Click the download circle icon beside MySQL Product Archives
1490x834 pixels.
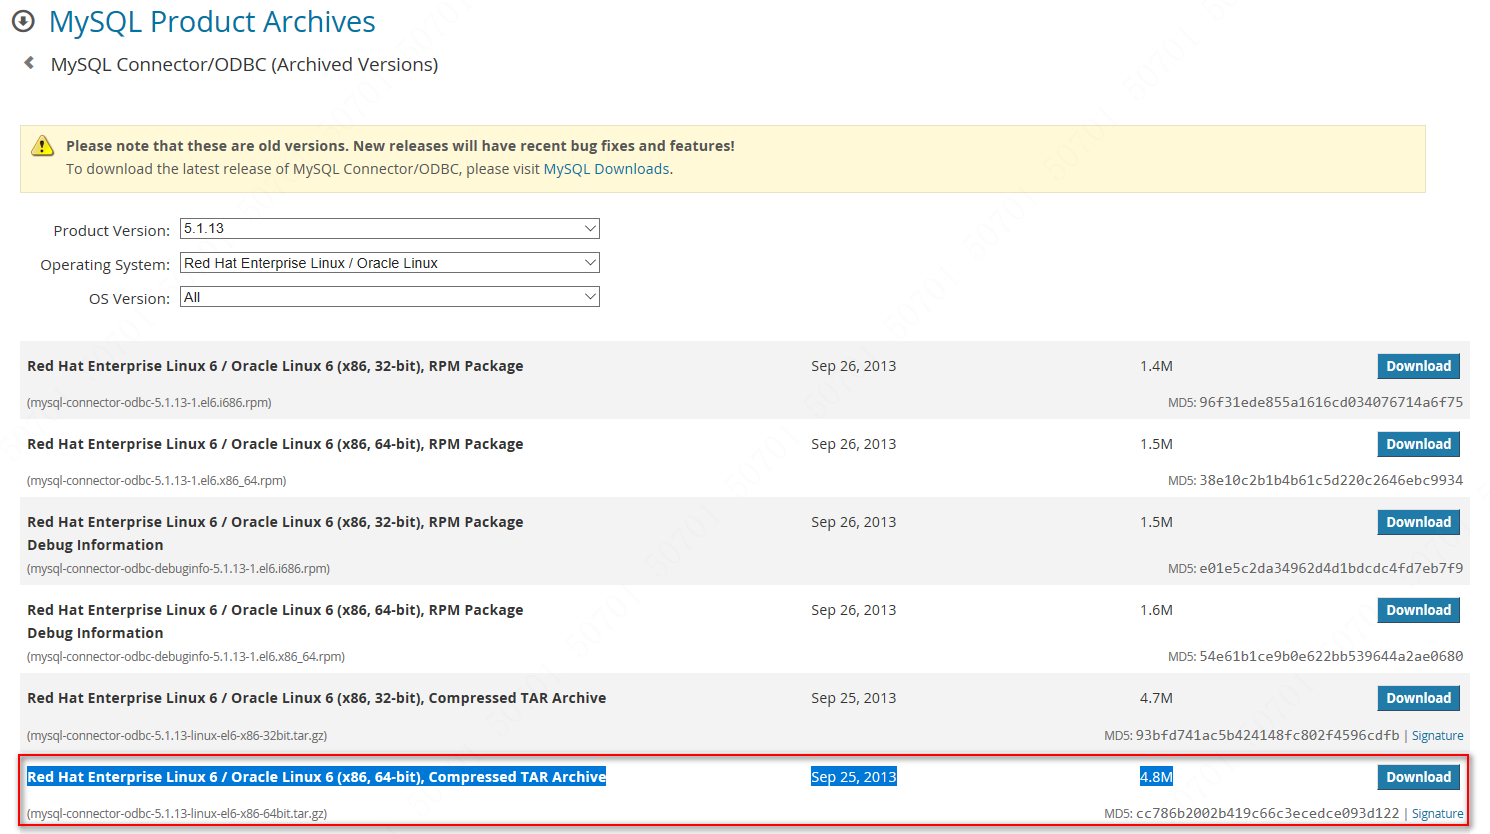[x=23, y=21]
